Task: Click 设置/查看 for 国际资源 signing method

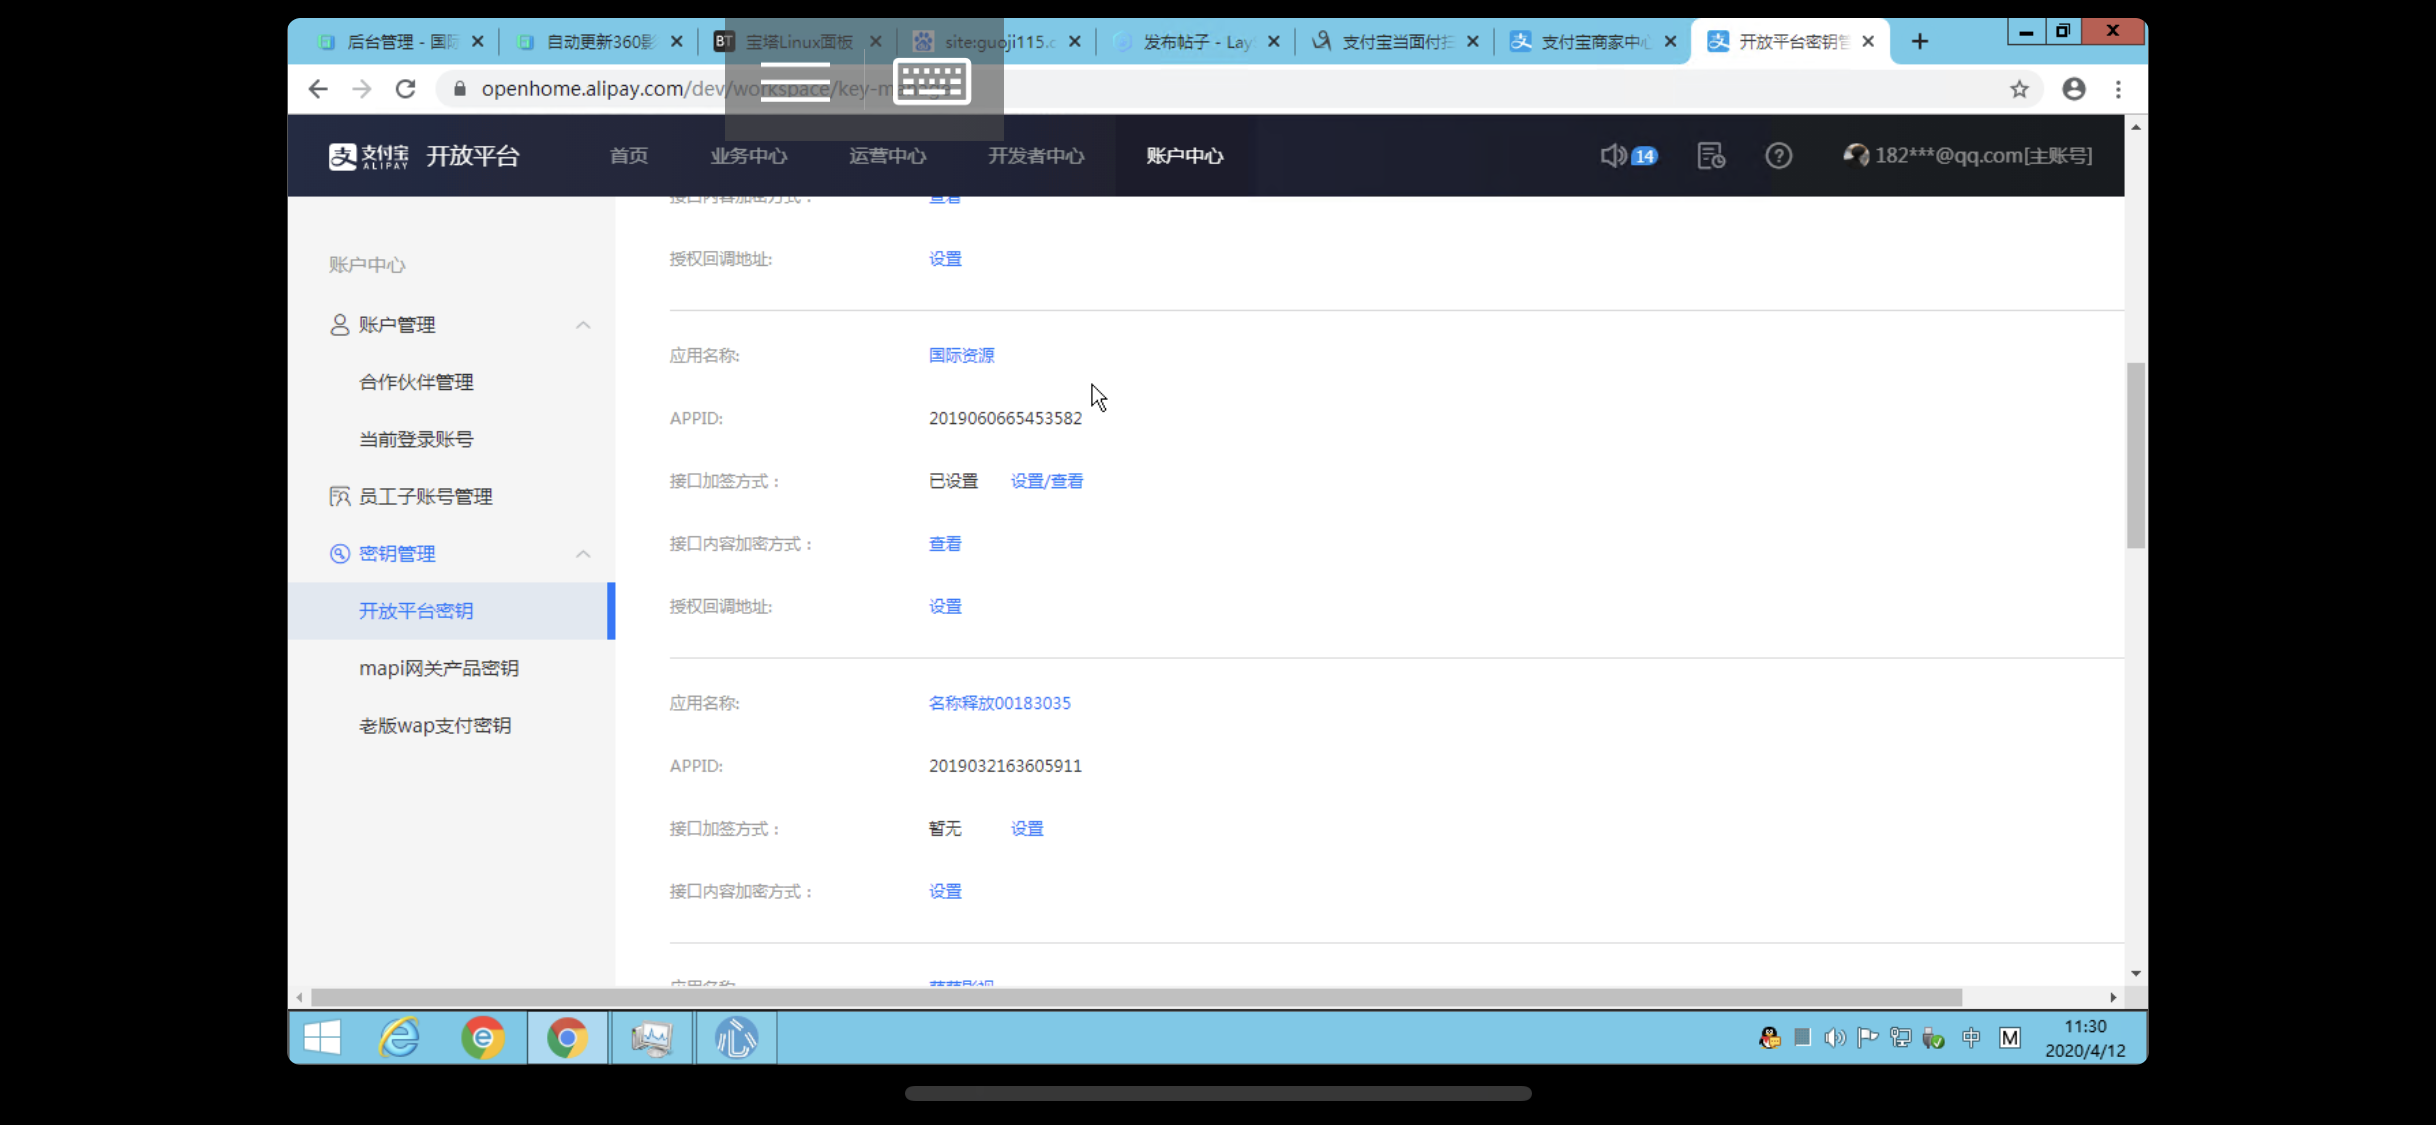Action: [1046, 481]
